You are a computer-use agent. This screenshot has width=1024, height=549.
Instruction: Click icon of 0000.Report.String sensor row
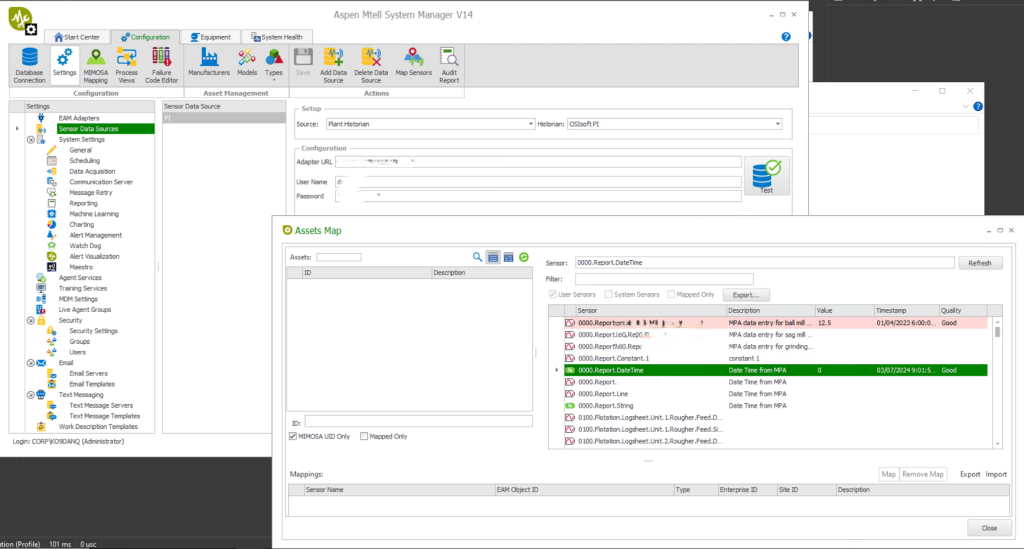coord(569,405)
